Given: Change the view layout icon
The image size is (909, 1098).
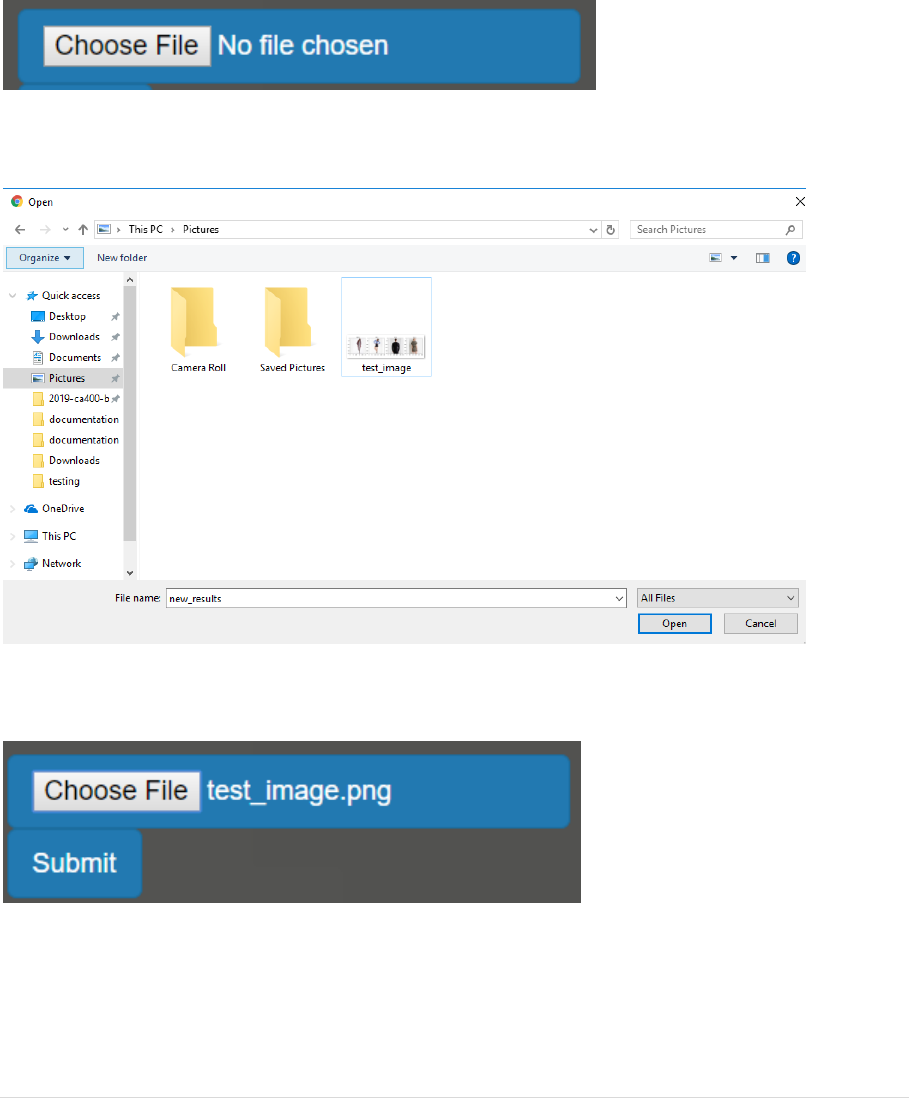Looking at the screenshot, I should coord(715,258).
